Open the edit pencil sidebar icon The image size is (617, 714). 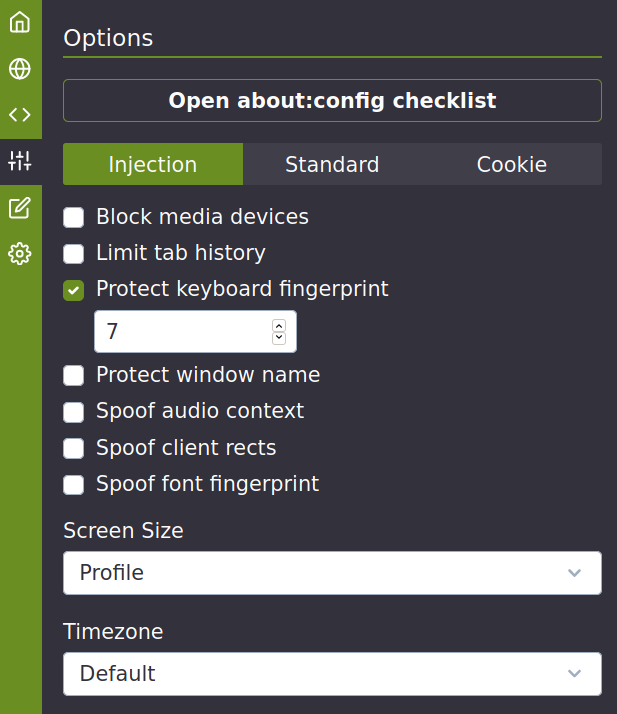[20, 208]
